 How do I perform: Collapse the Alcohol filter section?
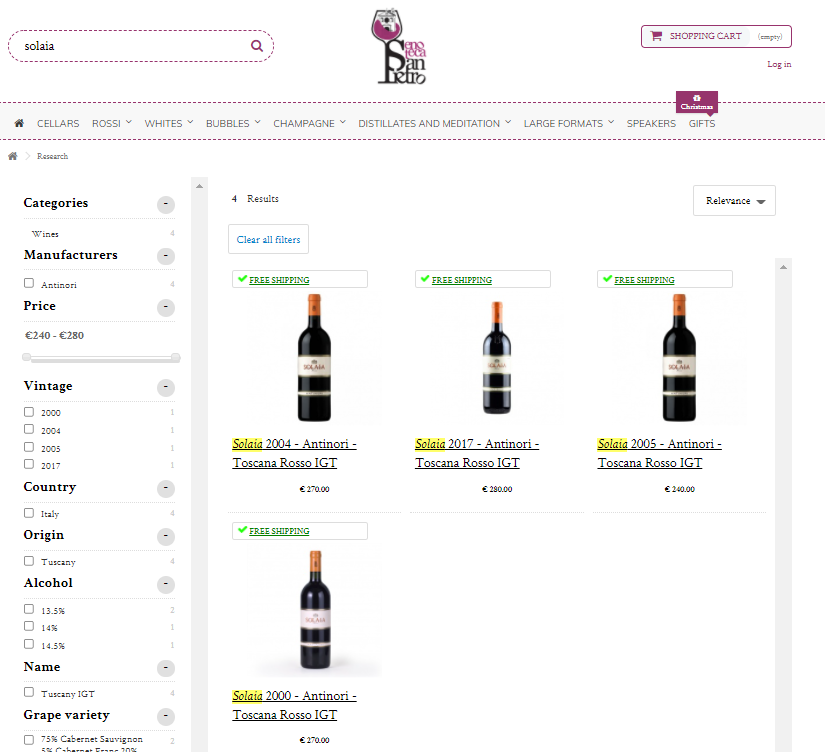[166, 584]
